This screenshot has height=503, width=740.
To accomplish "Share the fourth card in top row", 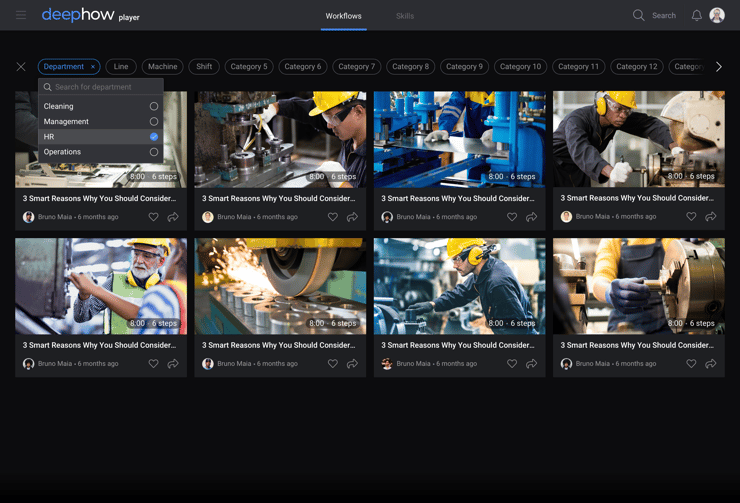I will click(x=711, y=217).
